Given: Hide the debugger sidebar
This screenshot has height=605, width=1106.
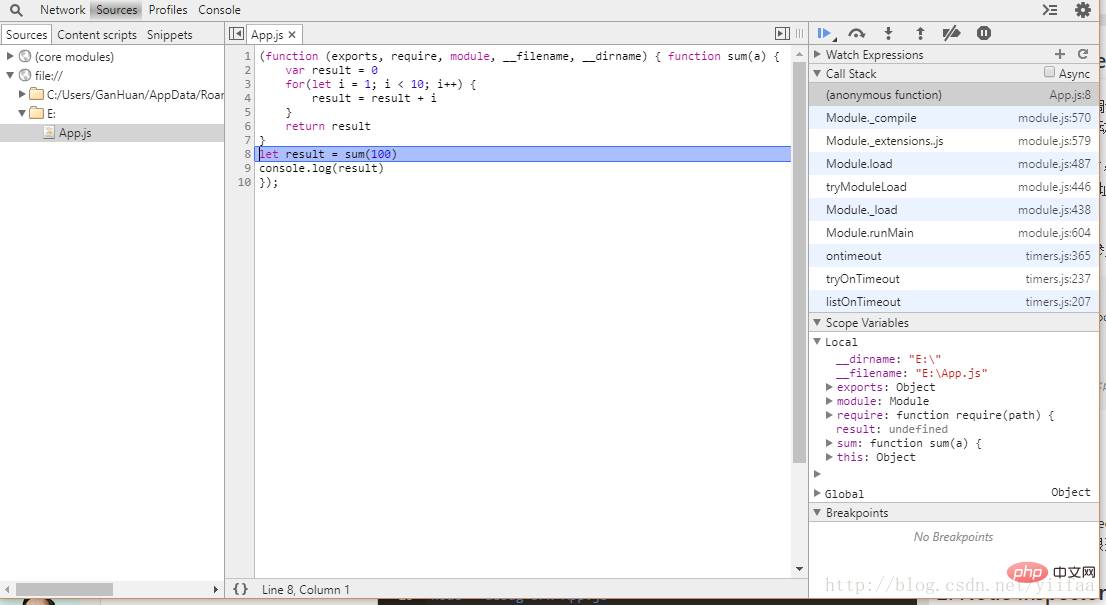Looking at the screenshot, I should (782, 34).
